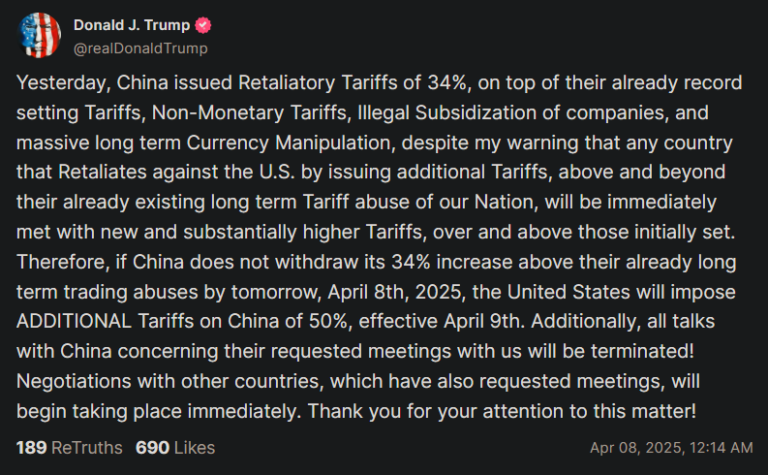Click the Apr 08, 2025 timestamp
This screenshot has height=475, width=768.
coord(671,448)
